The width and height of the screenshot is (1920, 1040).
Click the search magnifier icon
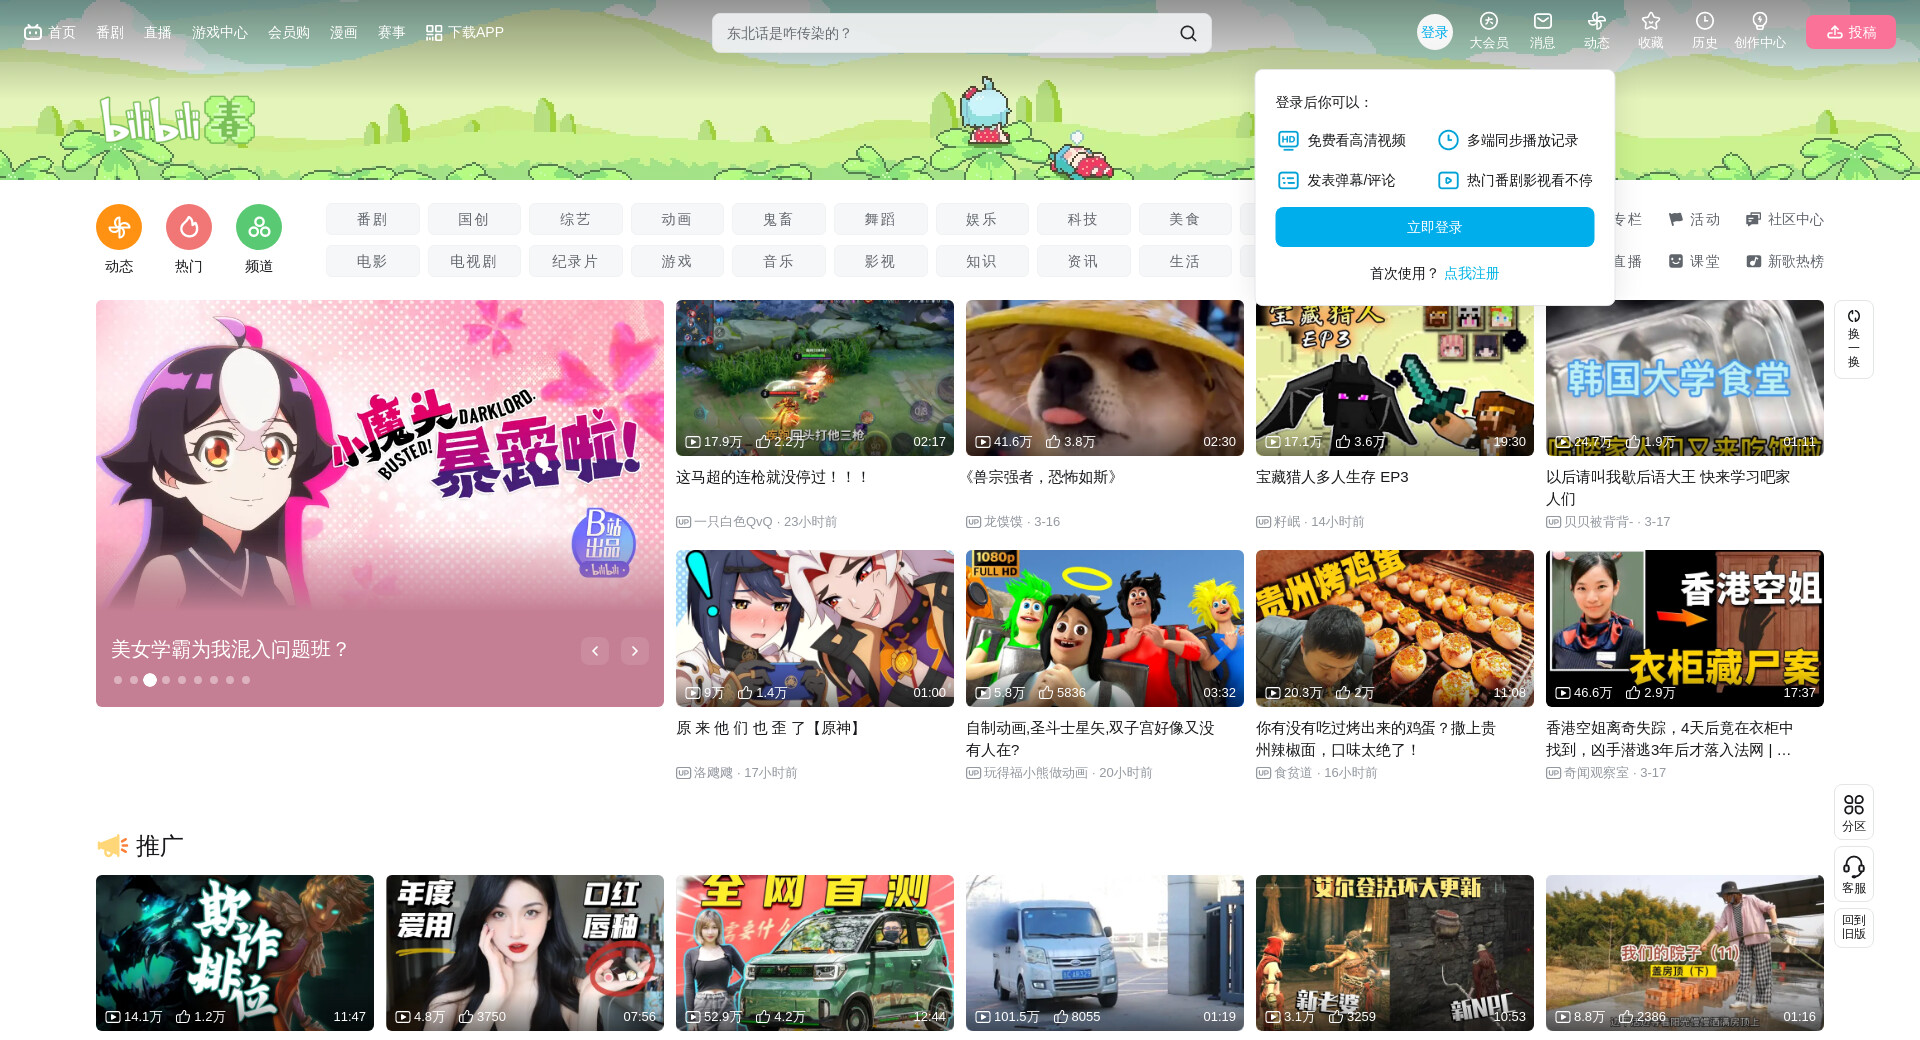(x=1188, y=33)
